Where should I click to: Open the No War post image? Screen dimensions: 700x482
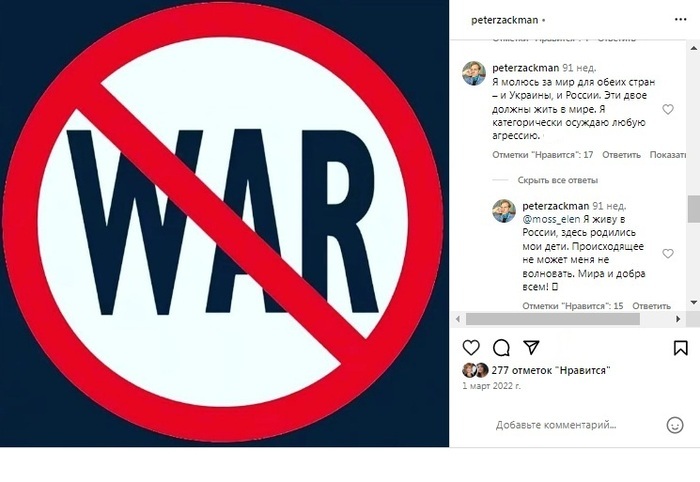click(224, 223)
